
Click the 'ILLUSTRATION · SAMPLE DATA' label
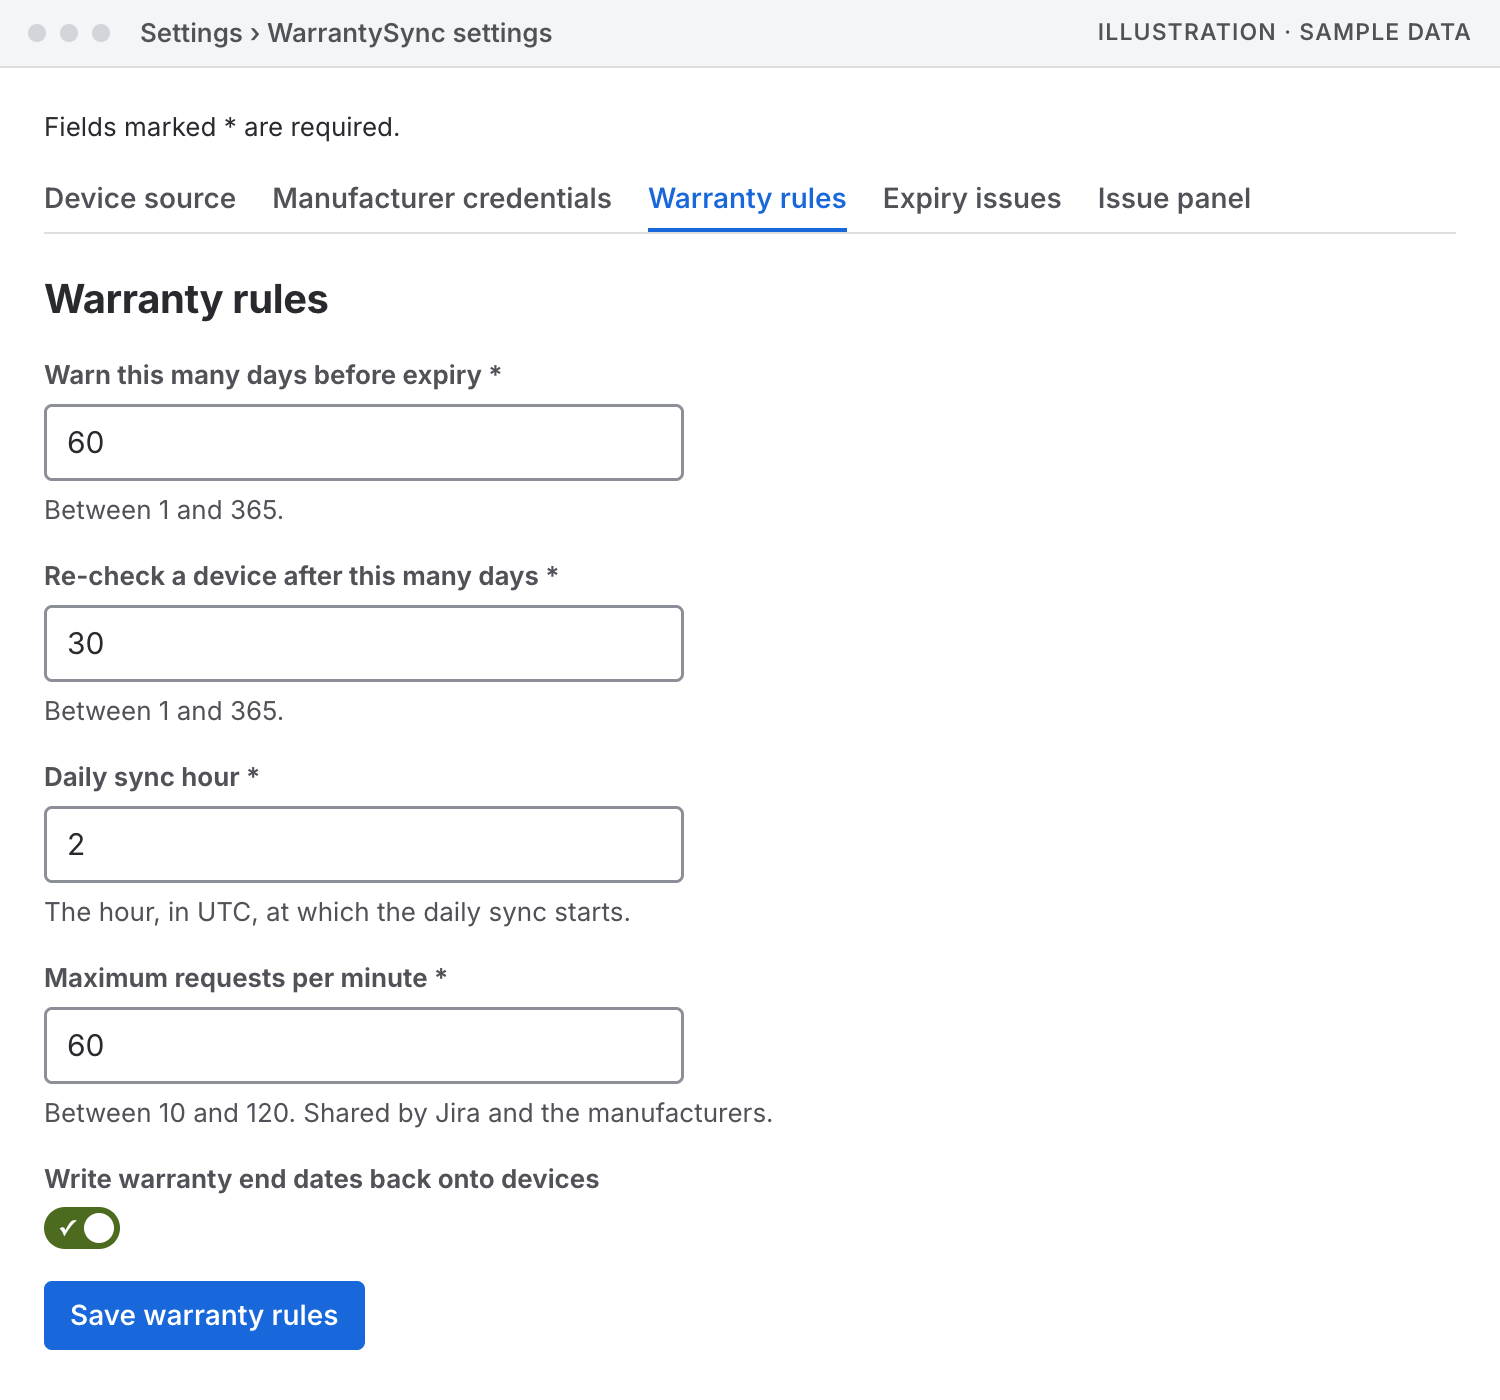click(1284, 32)
